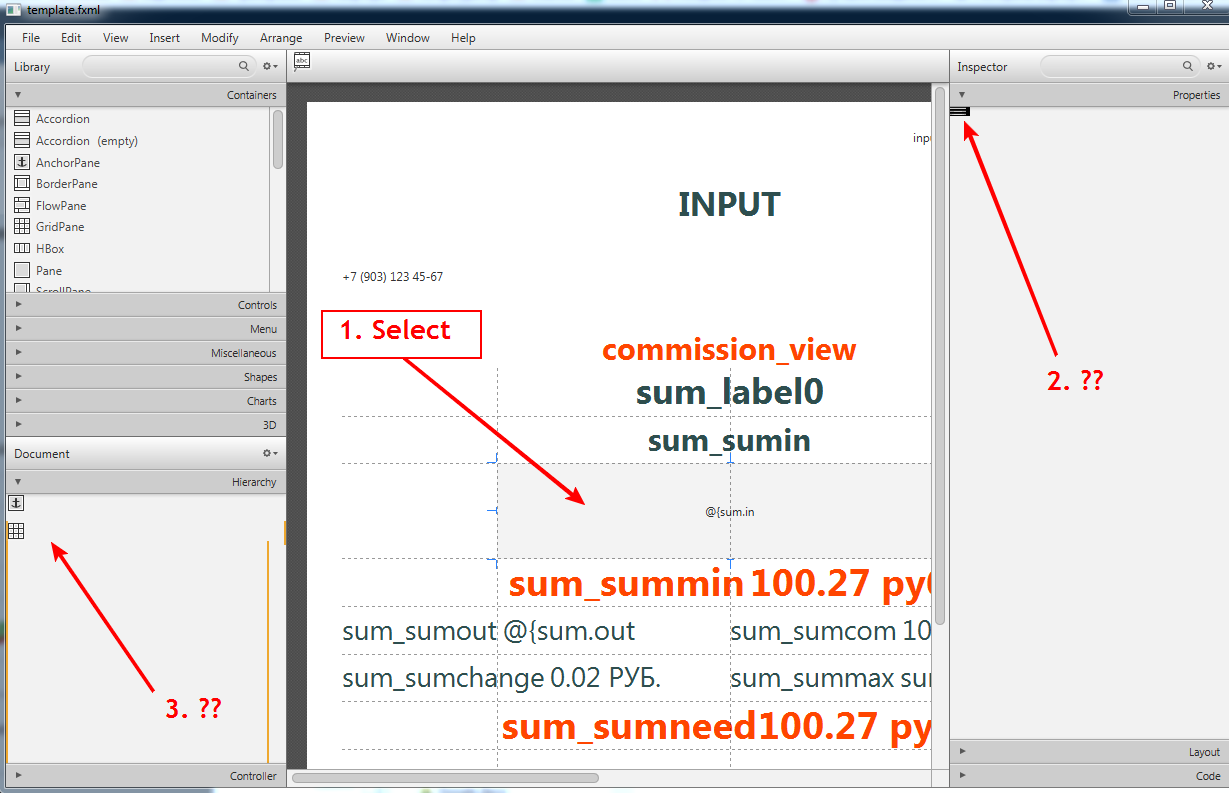The width and height of the screenshot is (1229, 793).
Task: Select the BorderPane container icon
Action: (x=22, y=184)
